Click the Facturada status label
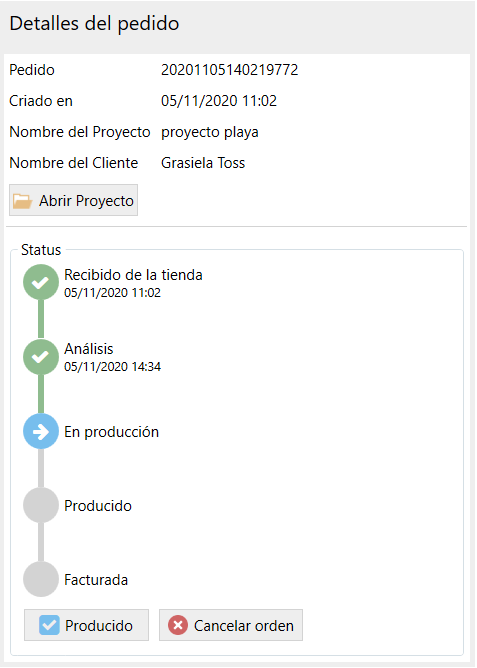The height and width of the screenshot is (668, 477). tap(96, 580)
